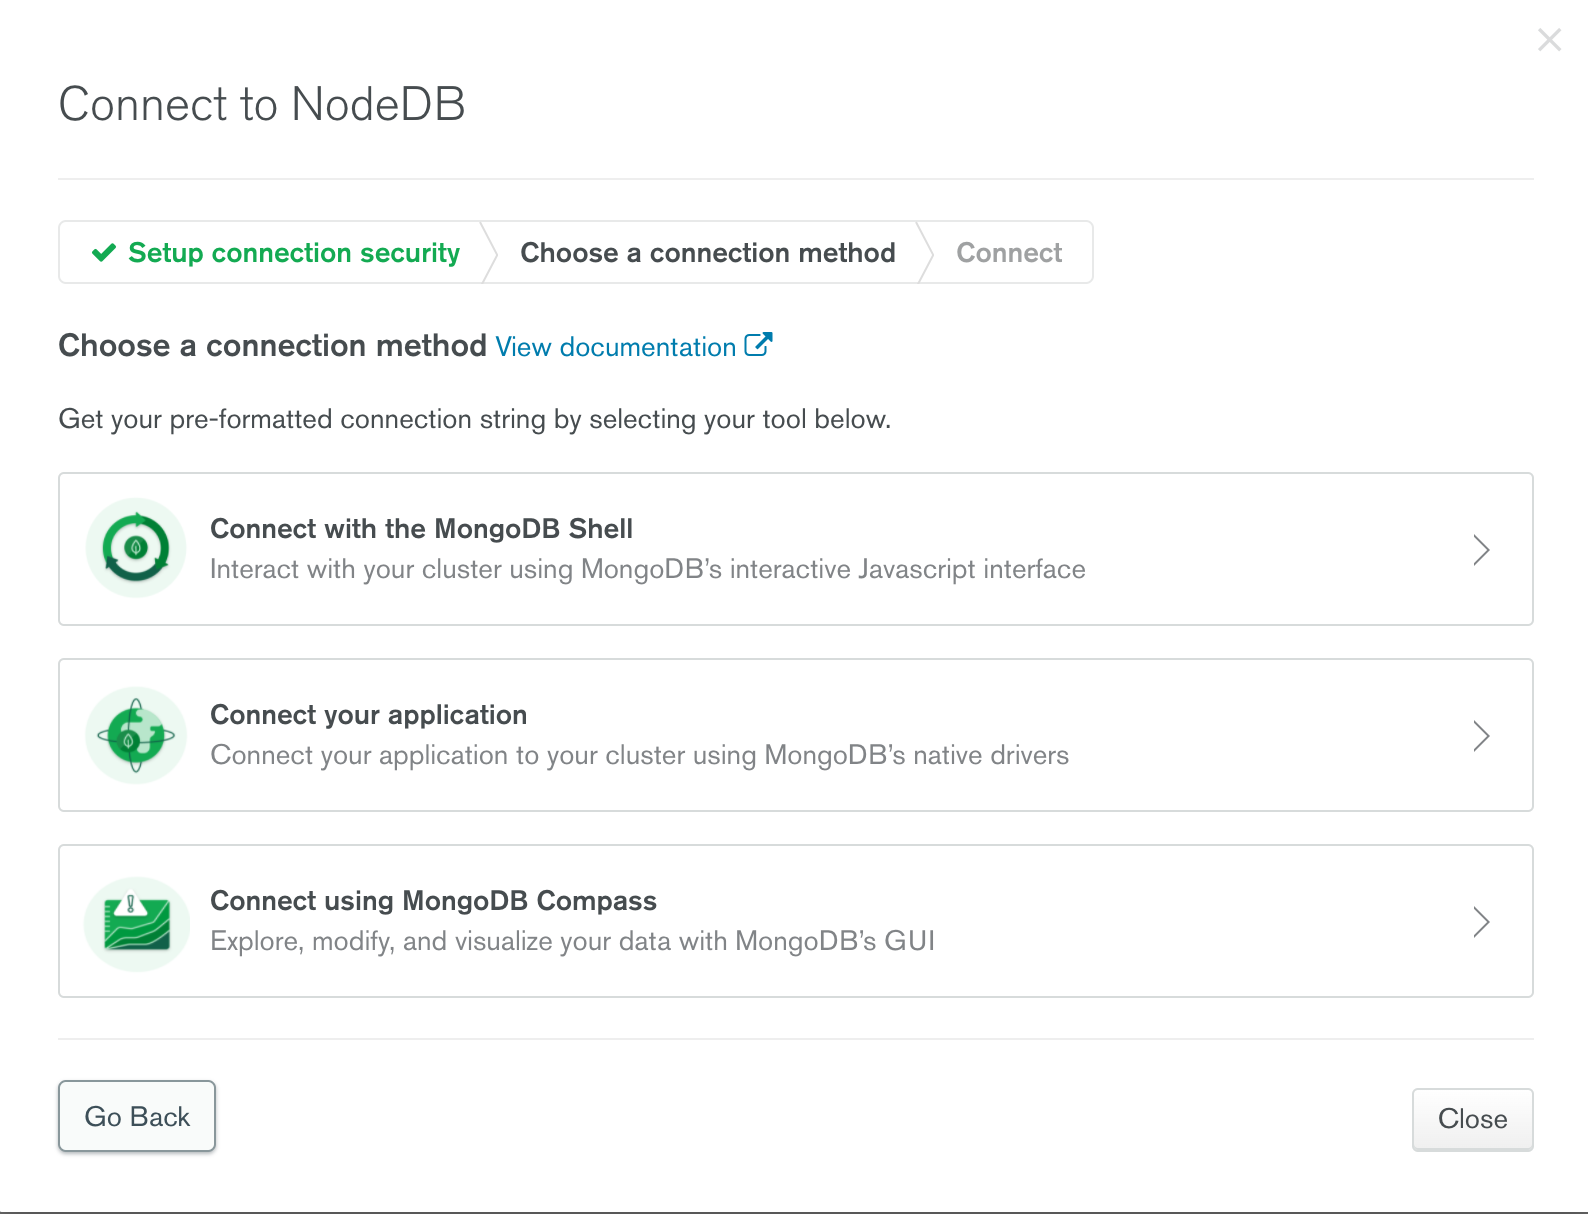
Task: Click the MongoDB Compass map icon
Action: pos(136,923)
